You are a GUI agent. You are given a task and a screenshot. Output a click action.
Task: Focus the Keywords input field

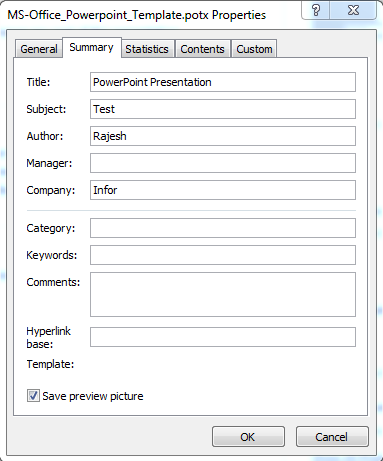click(223, 255)
